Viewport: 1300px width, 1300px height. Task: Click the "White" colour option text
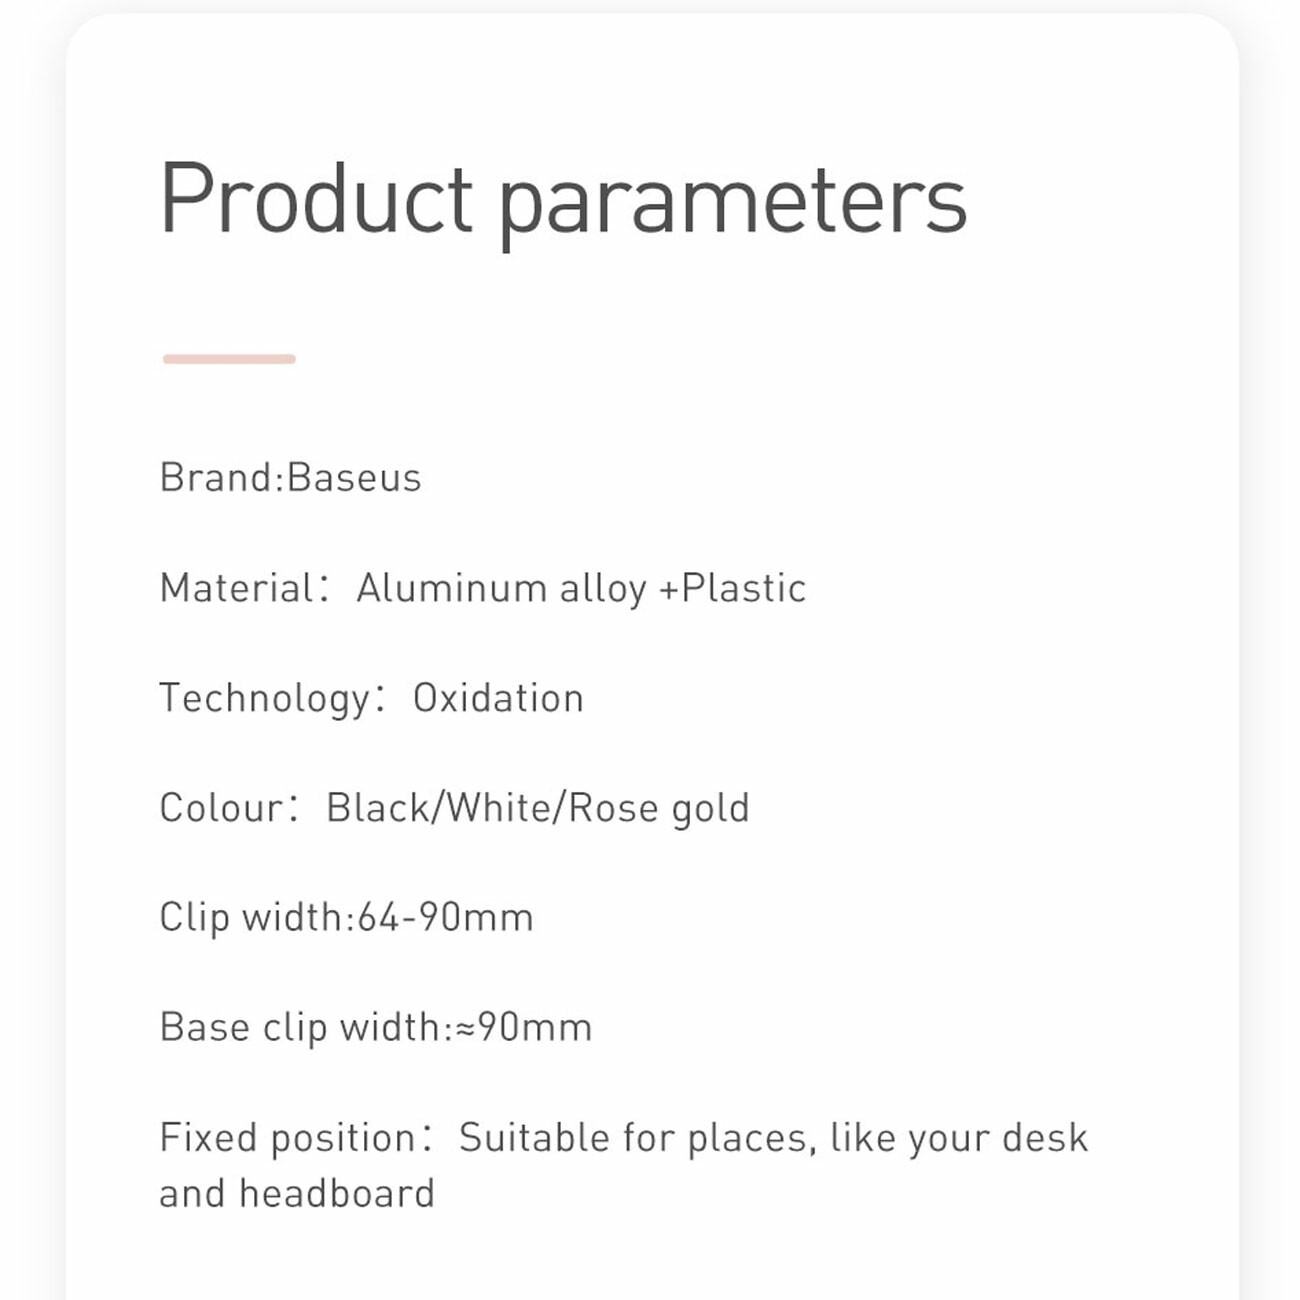click(499, 808)
